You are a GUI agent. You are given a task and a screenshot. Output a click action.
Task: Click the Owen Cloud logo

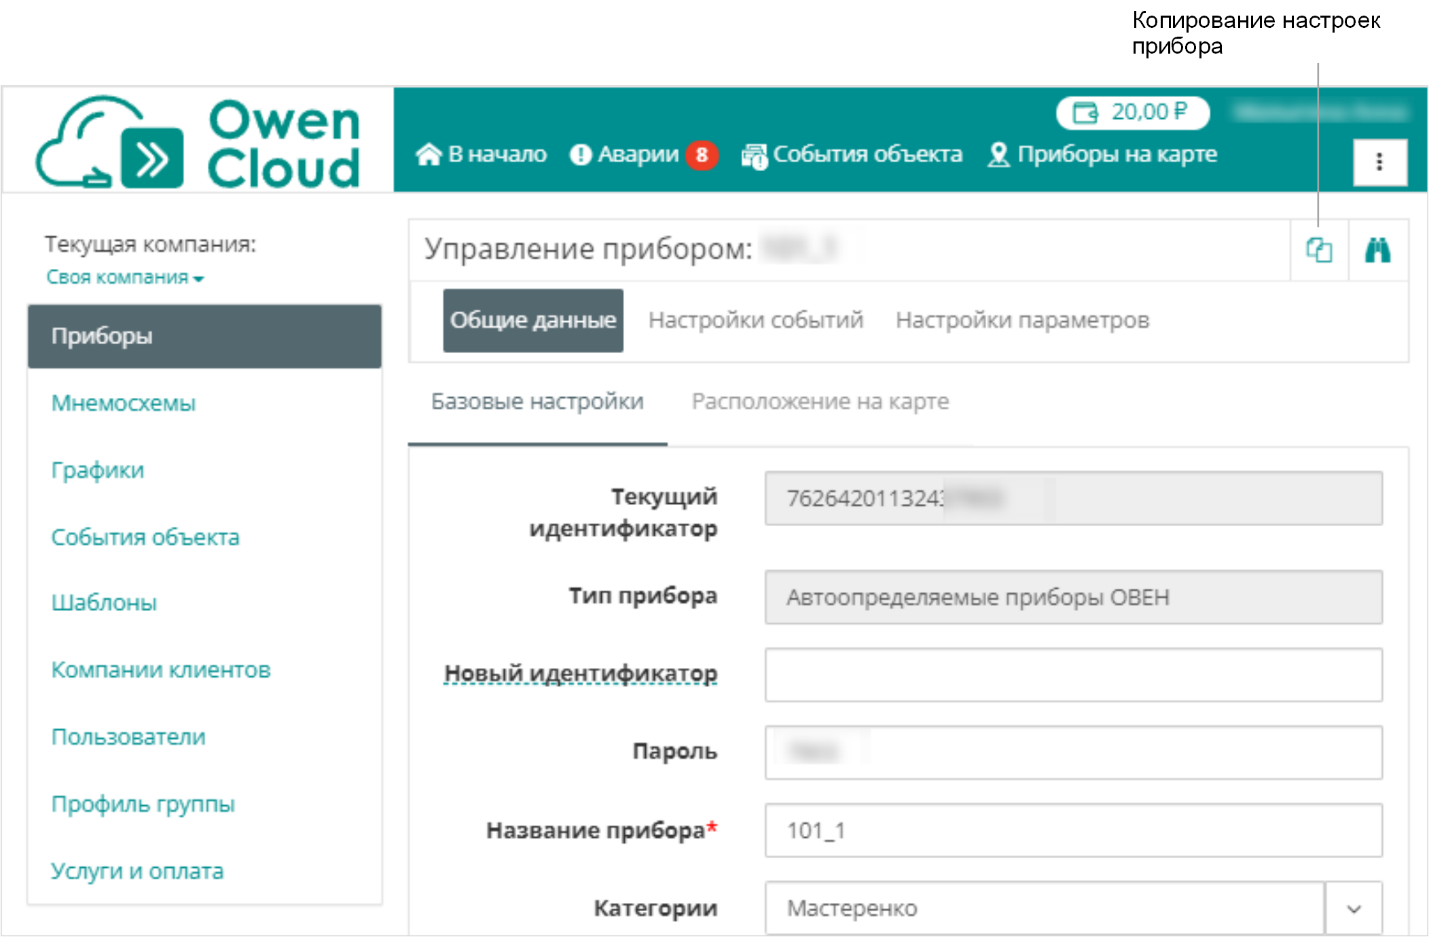pos(198,142)
